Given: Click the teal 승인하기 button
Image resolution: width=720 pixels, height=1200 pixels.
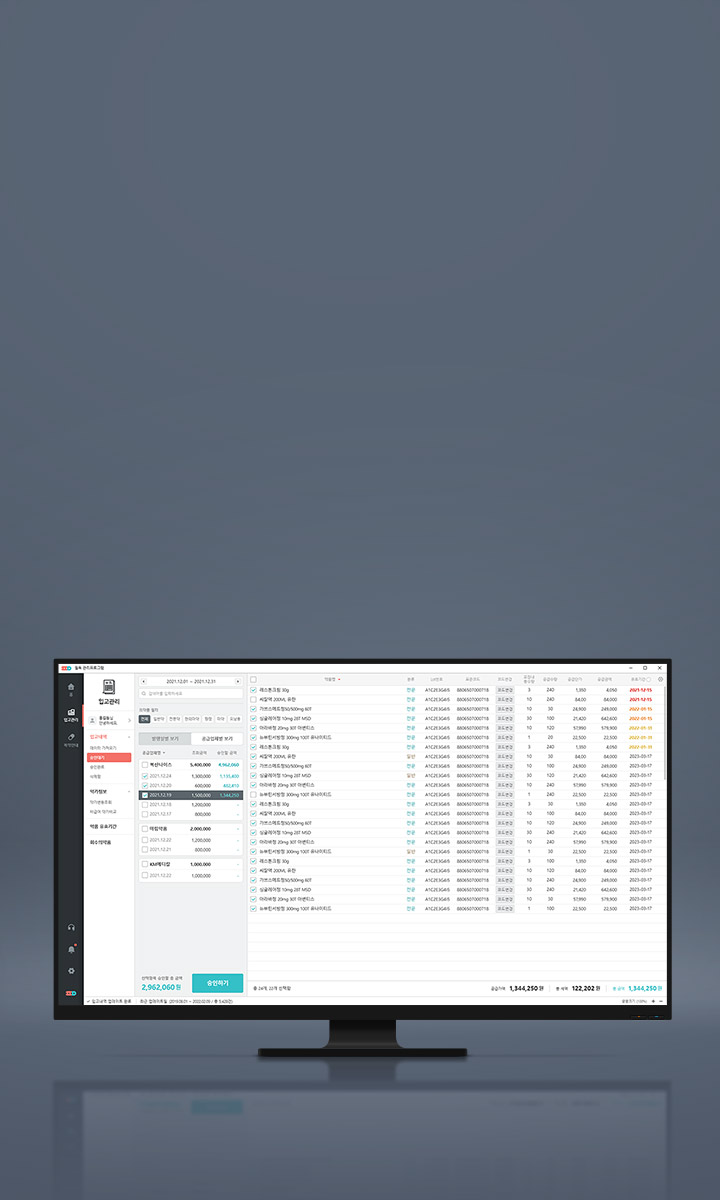Looking at the screenshot, I should 217,983.
